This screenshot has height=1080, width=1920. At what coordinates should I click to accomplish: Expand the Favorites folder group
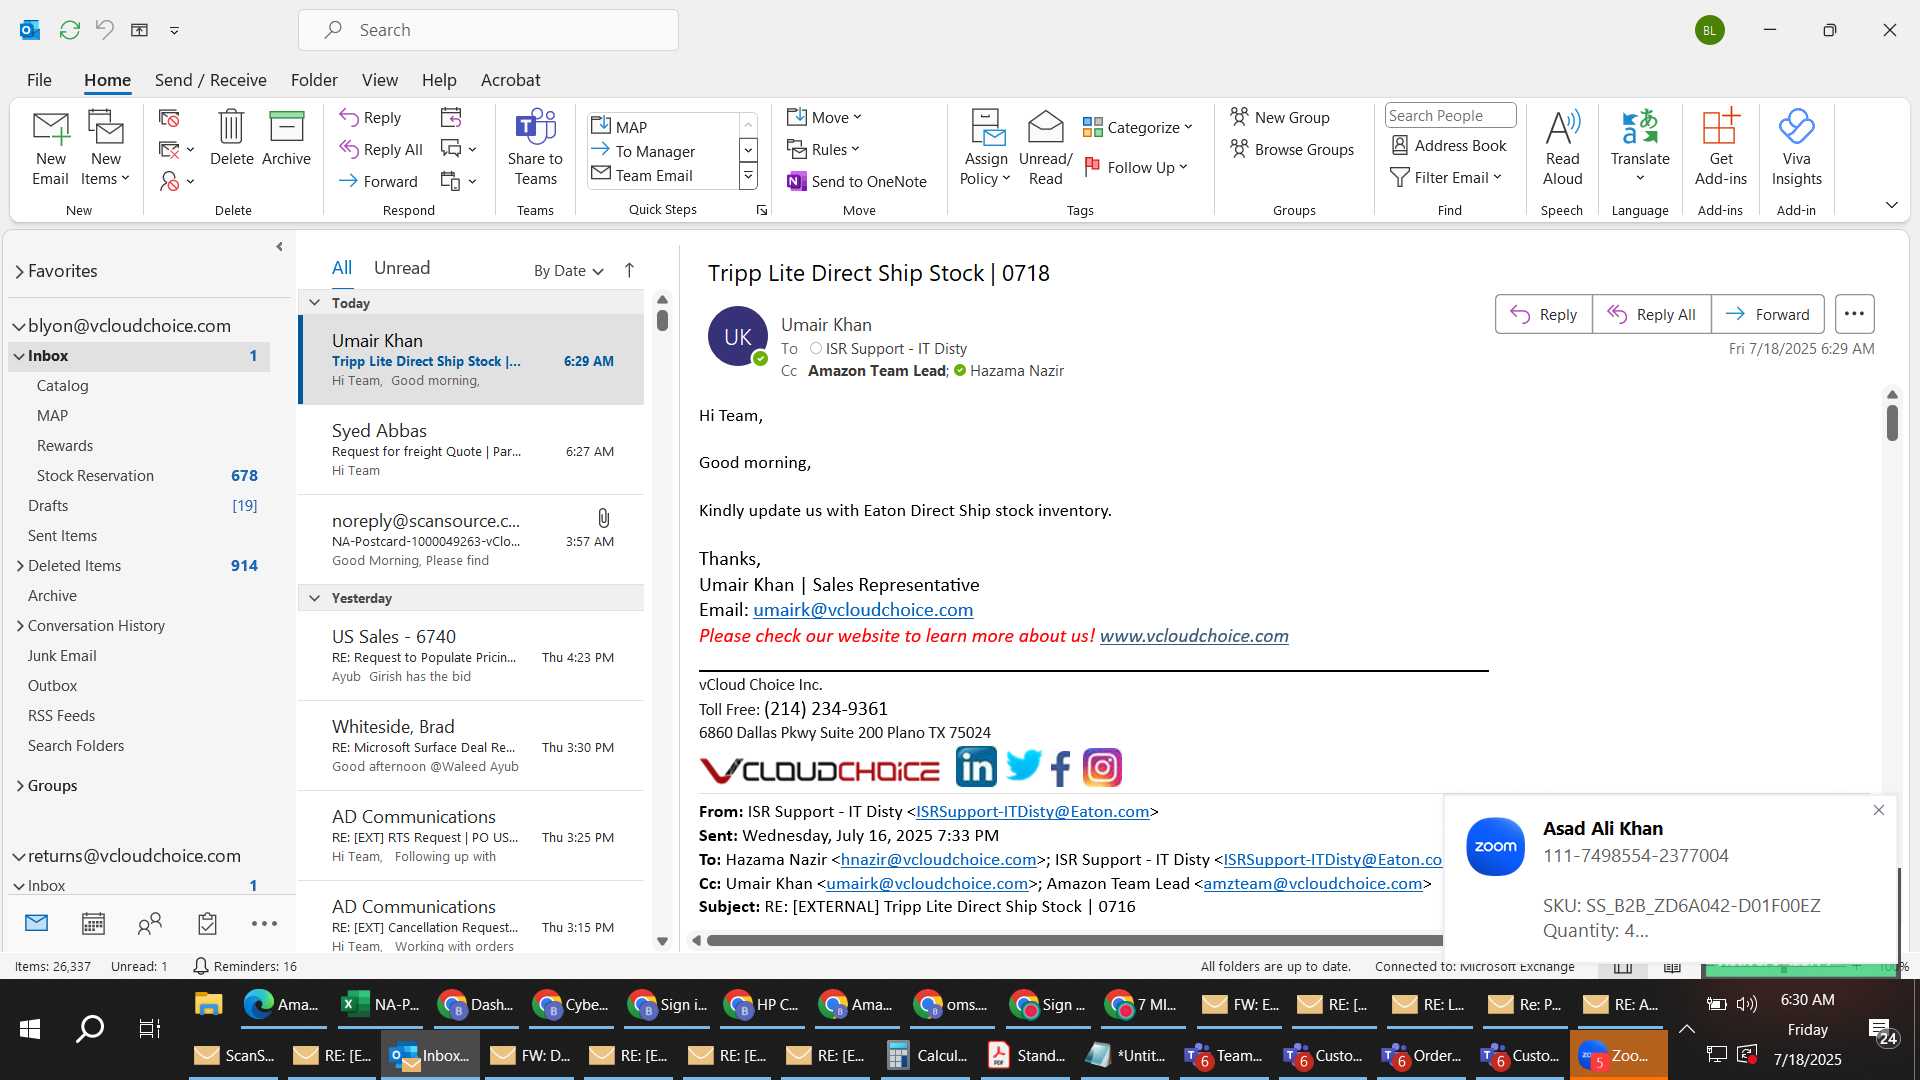click(x=19, y=272)
